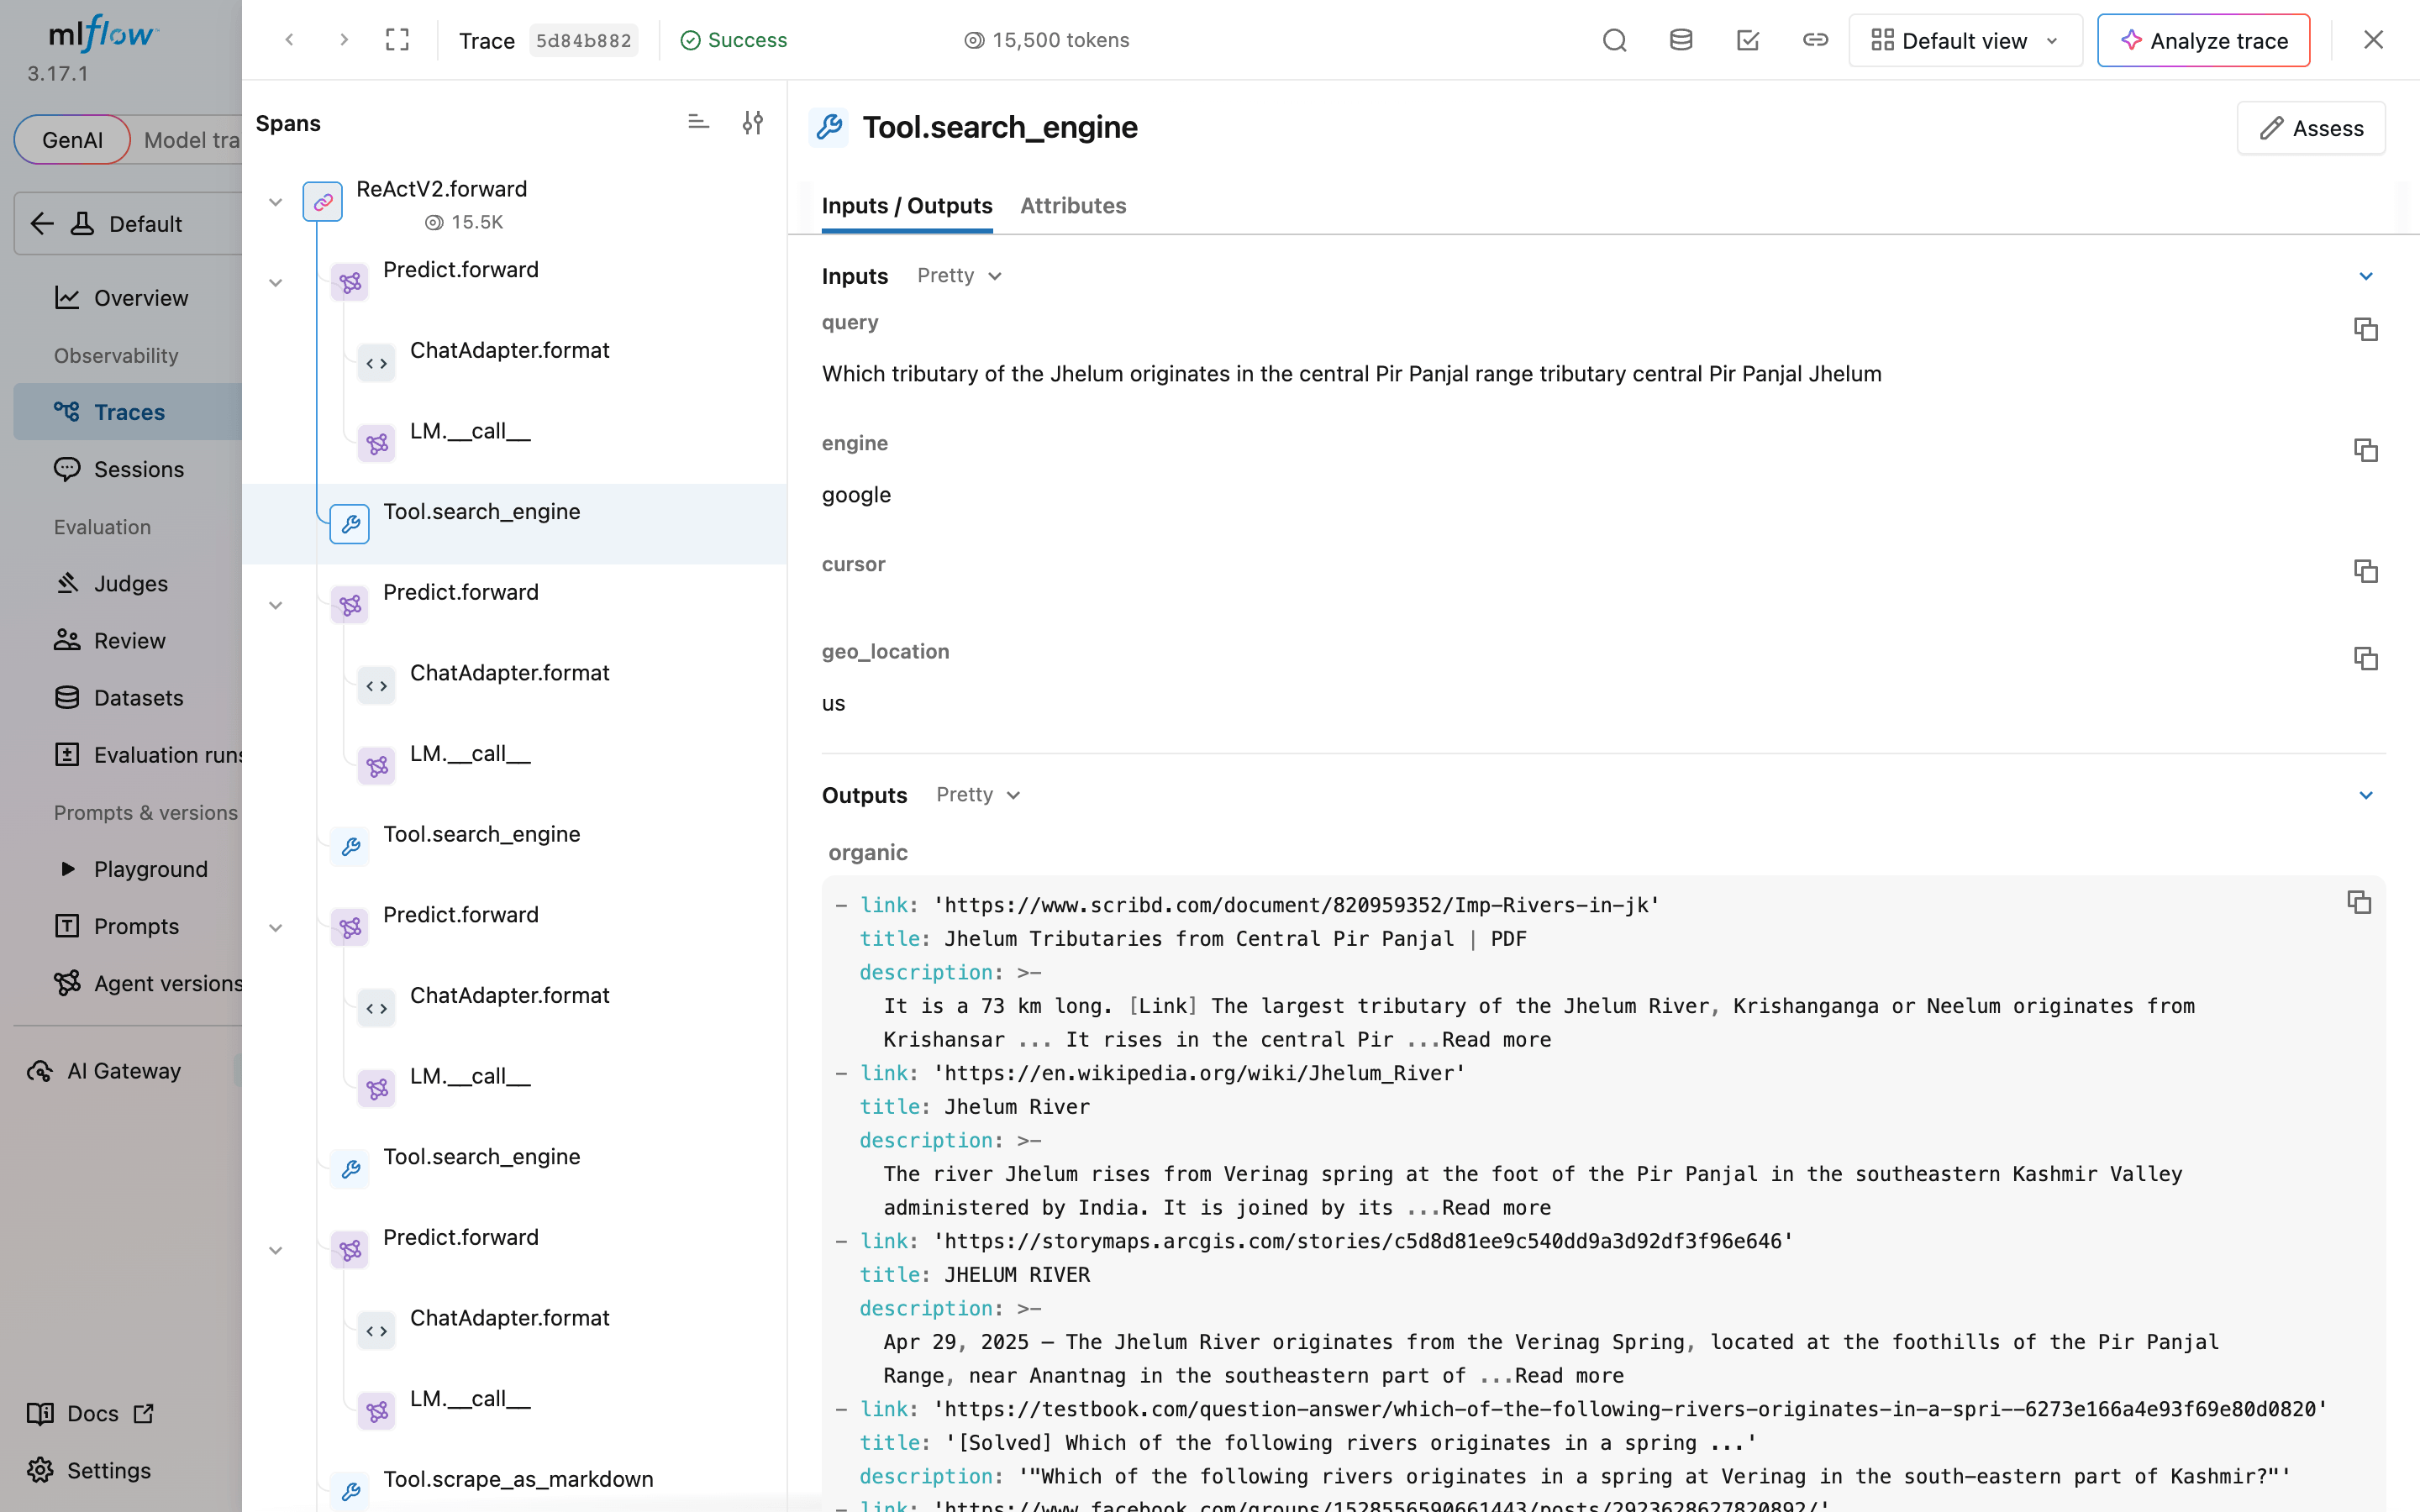Open Settings in the sidebar
Viewport: 2420px width, 1512px height.
coord(90,1470)
